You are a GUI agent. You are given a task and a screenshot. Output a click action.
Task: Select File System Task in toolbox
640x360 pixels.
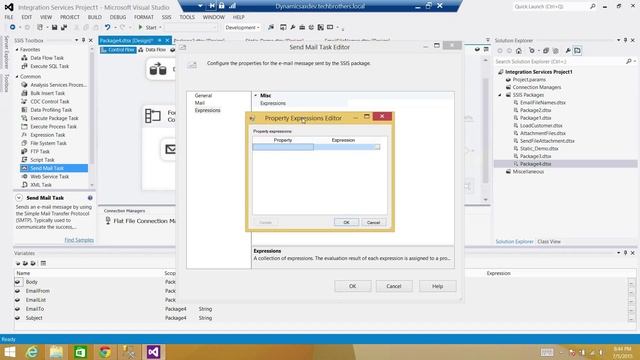[x=48, y=143]
